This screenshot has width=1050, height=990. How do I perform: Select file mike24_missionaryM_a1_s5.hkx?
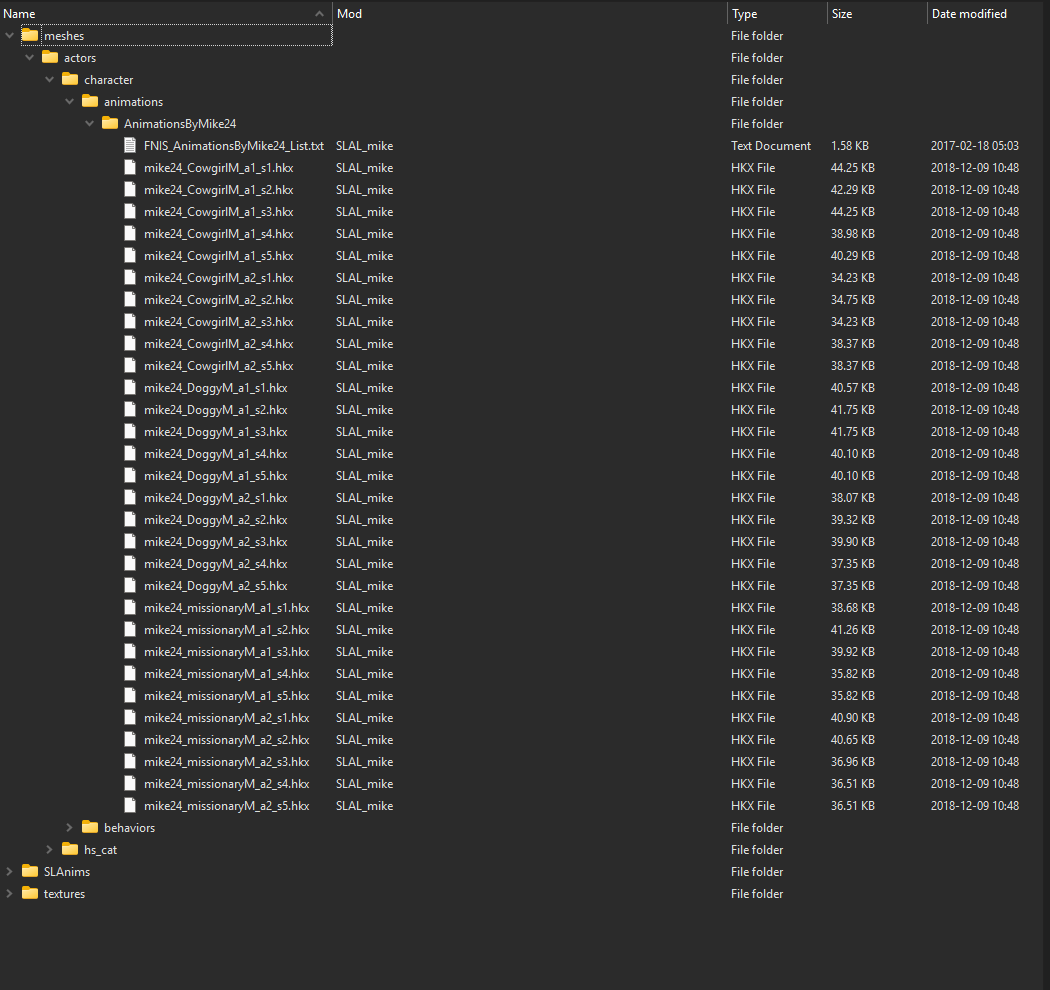(x=226, y=696)
